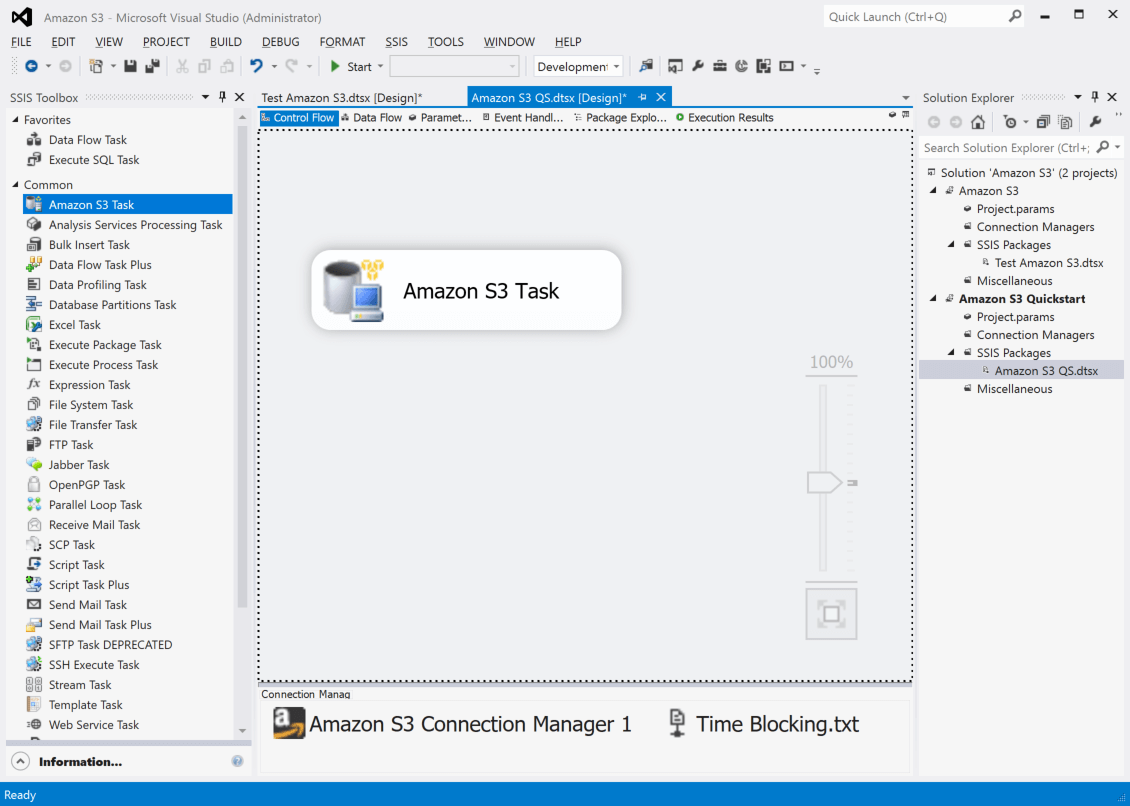This screenshot has width=1130, height=806.
Task: Click the New Project icon in the toolbar
Action: 96,66
